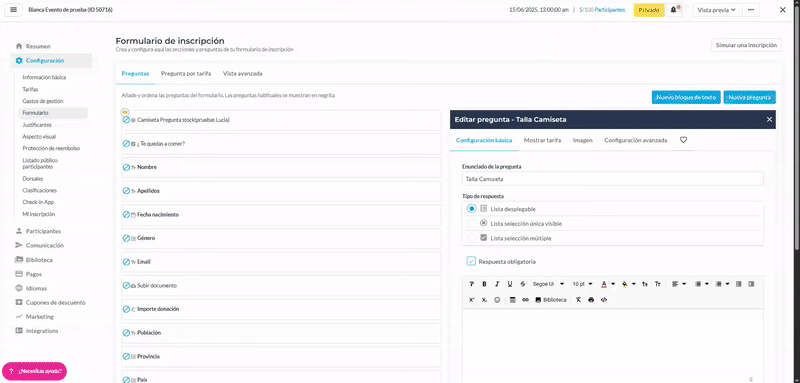The image size is (800, 383).
Task: Open the Segoe UI font family dropdown
Action: [548, 284]
